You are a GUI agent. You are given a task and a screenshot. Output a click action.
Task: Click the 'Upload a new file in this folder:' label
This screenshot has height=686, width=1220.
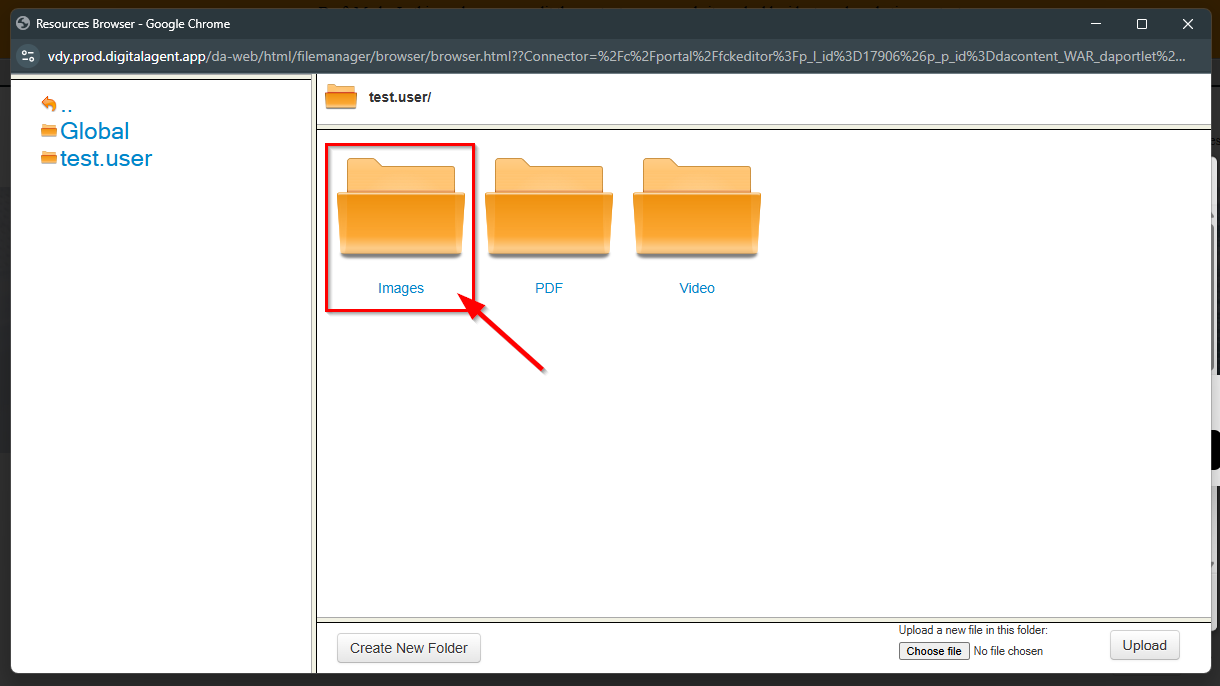(973, 630)
